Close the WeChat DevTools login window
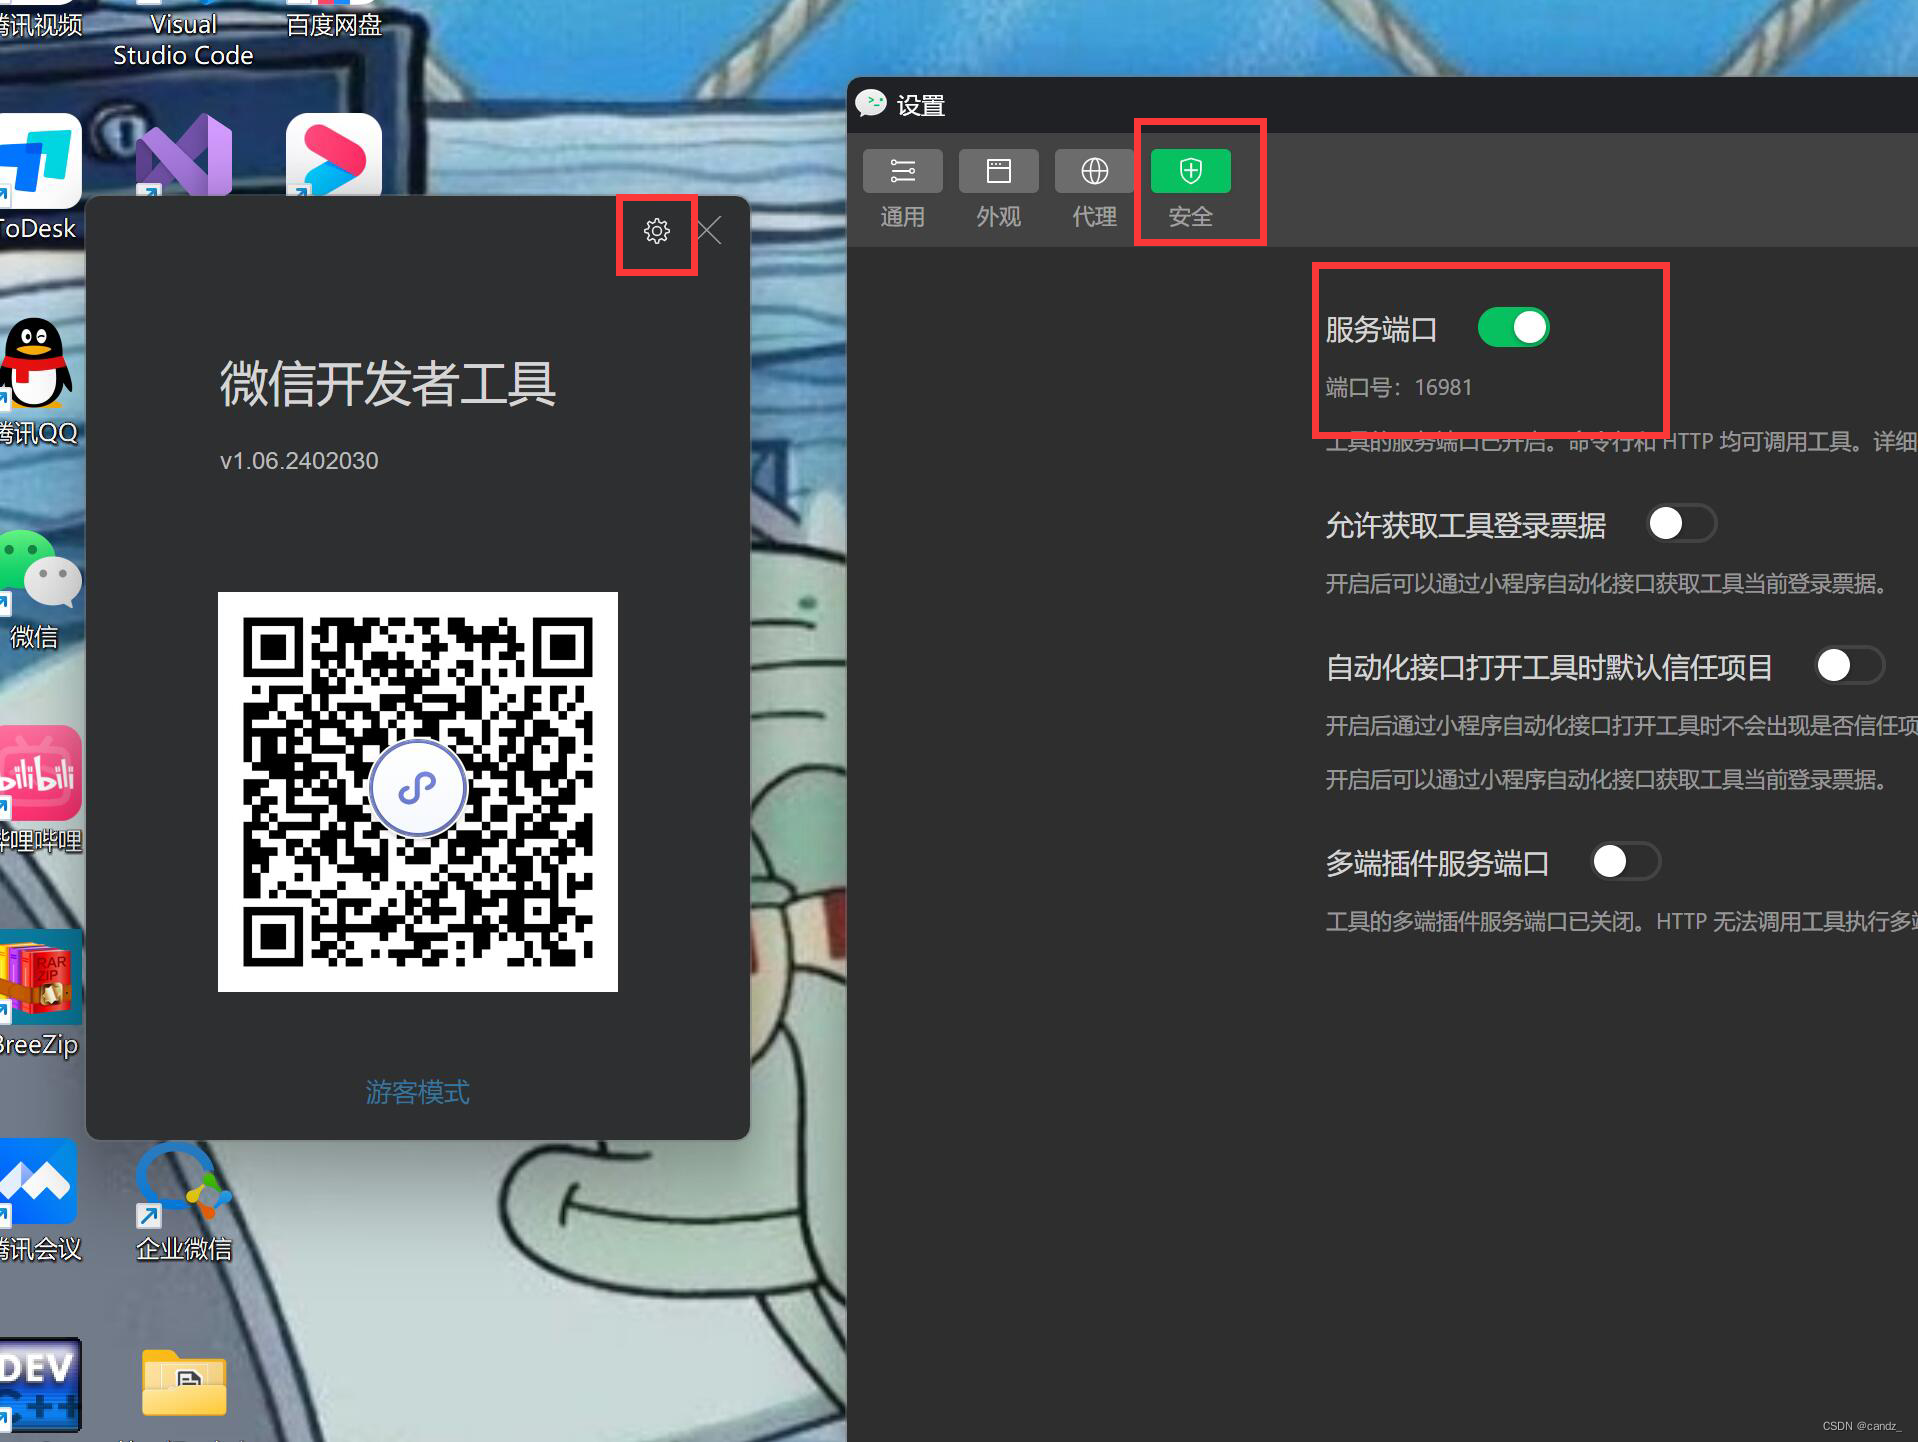This screenshot has width=1918, height=1442. (709, 231)
